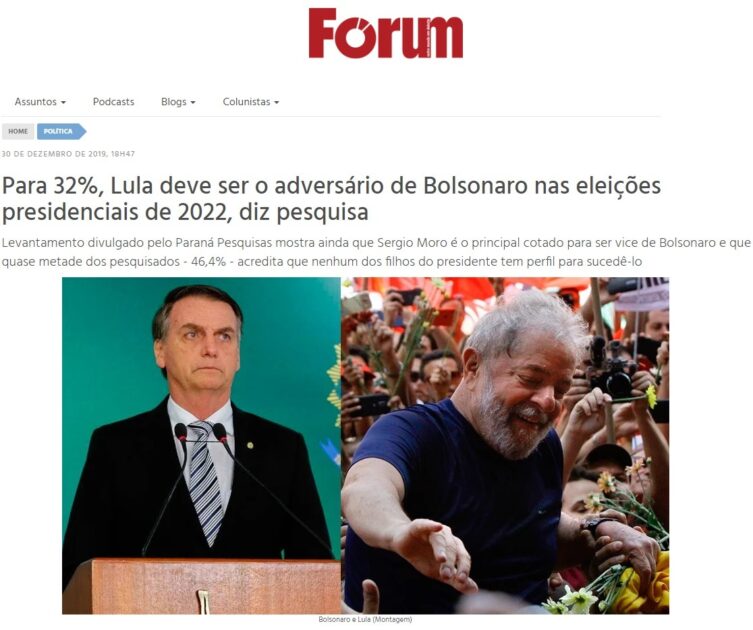This screenshot has width=753, height=630.
Task: Expand the Colunistas dropdown menu
Action: 251,102
